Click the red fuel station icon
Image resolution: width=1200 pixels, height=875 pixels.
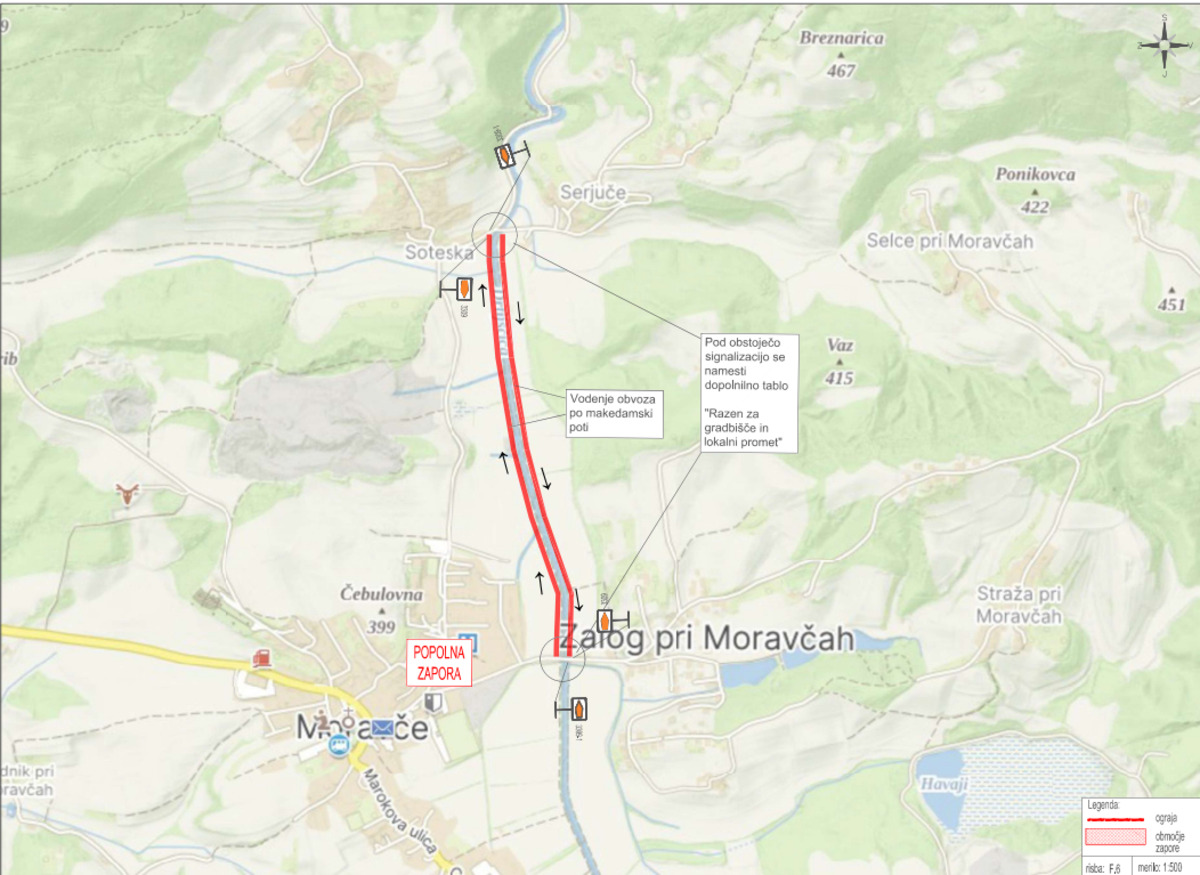point(261,657)
